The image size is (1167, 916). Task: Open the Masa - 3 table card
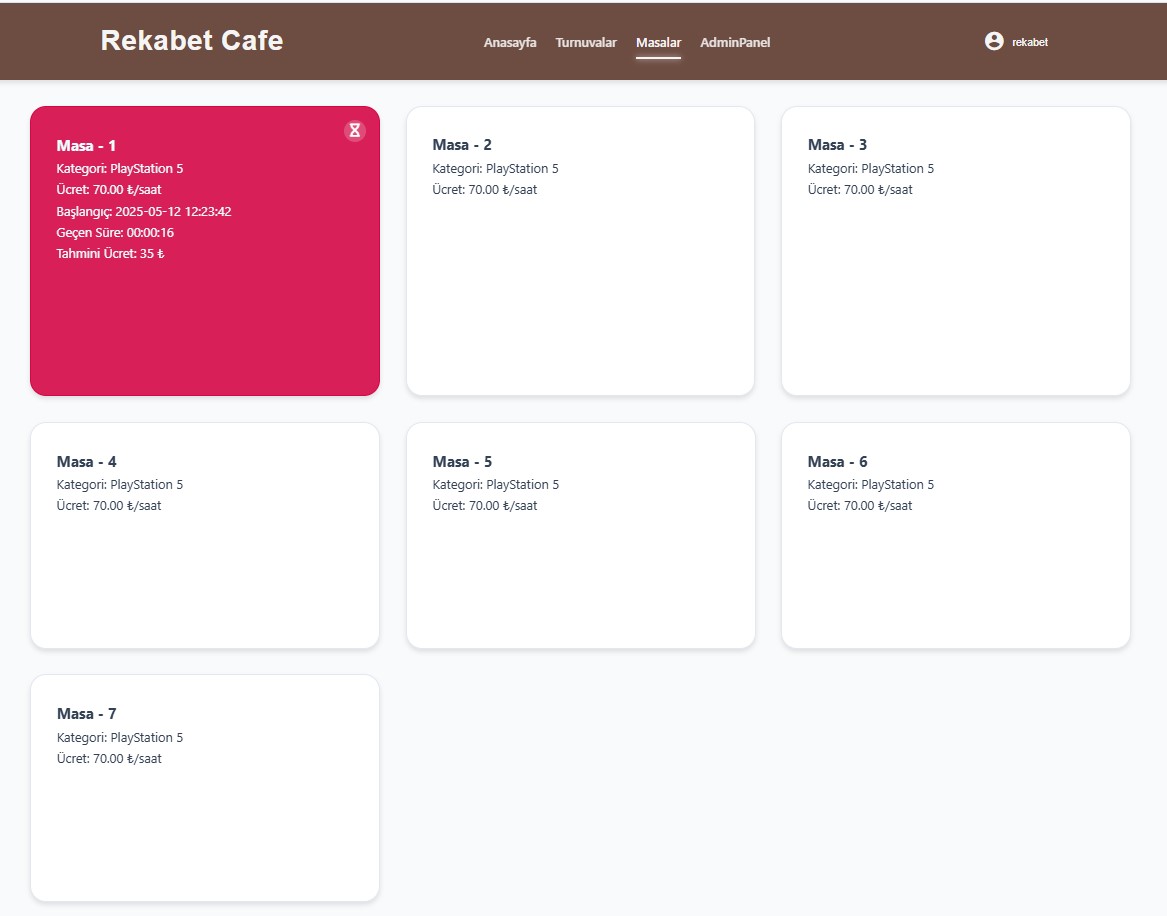point(956,251)
